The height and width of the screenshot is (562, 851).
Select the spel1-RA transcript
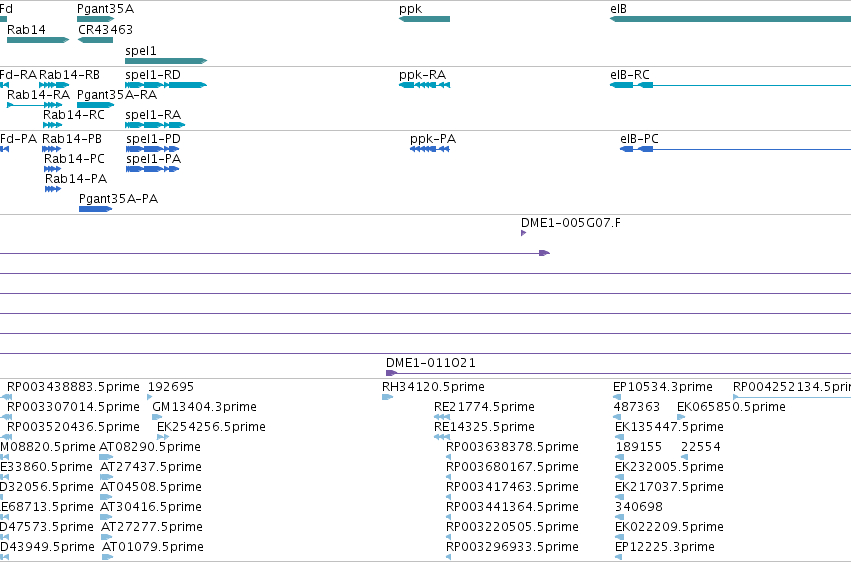click(155, 125)
